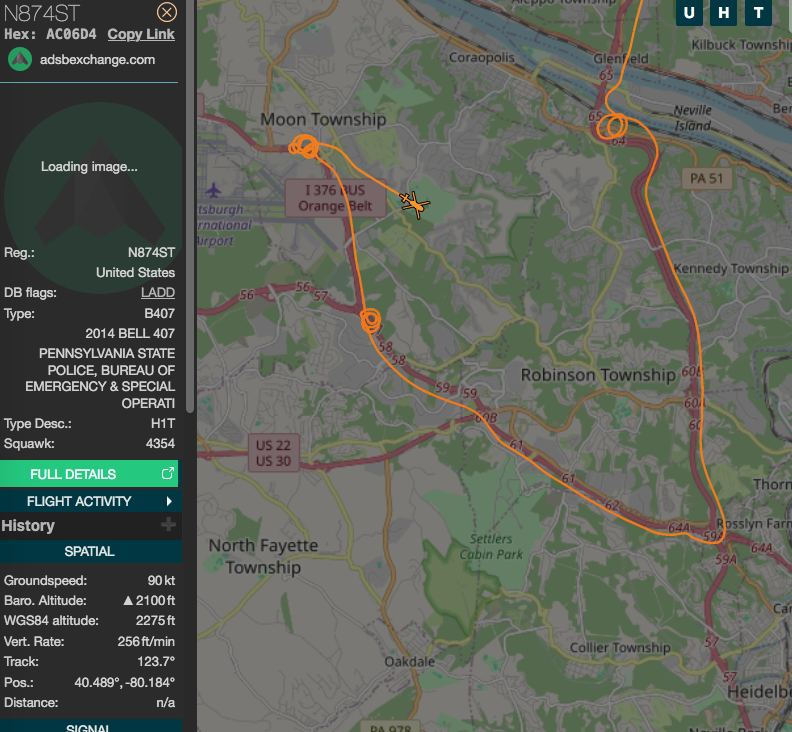
Task: Click the adsbexchange.com logo icon
Action: pos(20,60)
